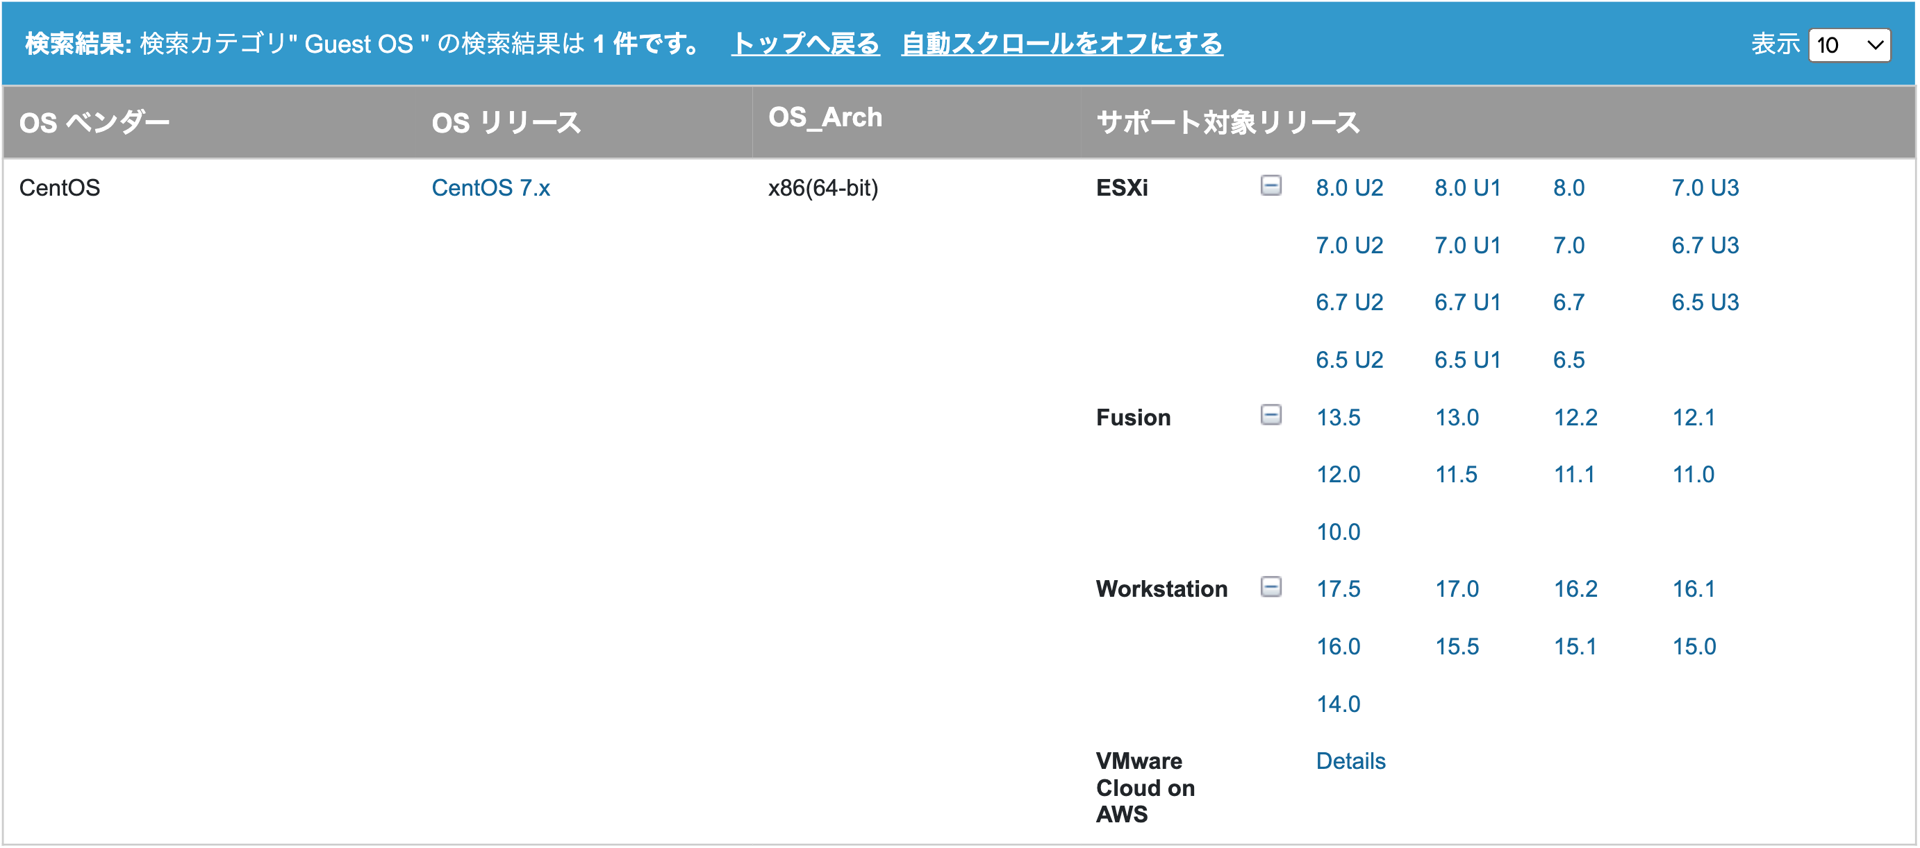Sort by the OS ベンダー column header
Image resolution: width=1920 pixels, height=848 pixels.
[x=95, y=122]
